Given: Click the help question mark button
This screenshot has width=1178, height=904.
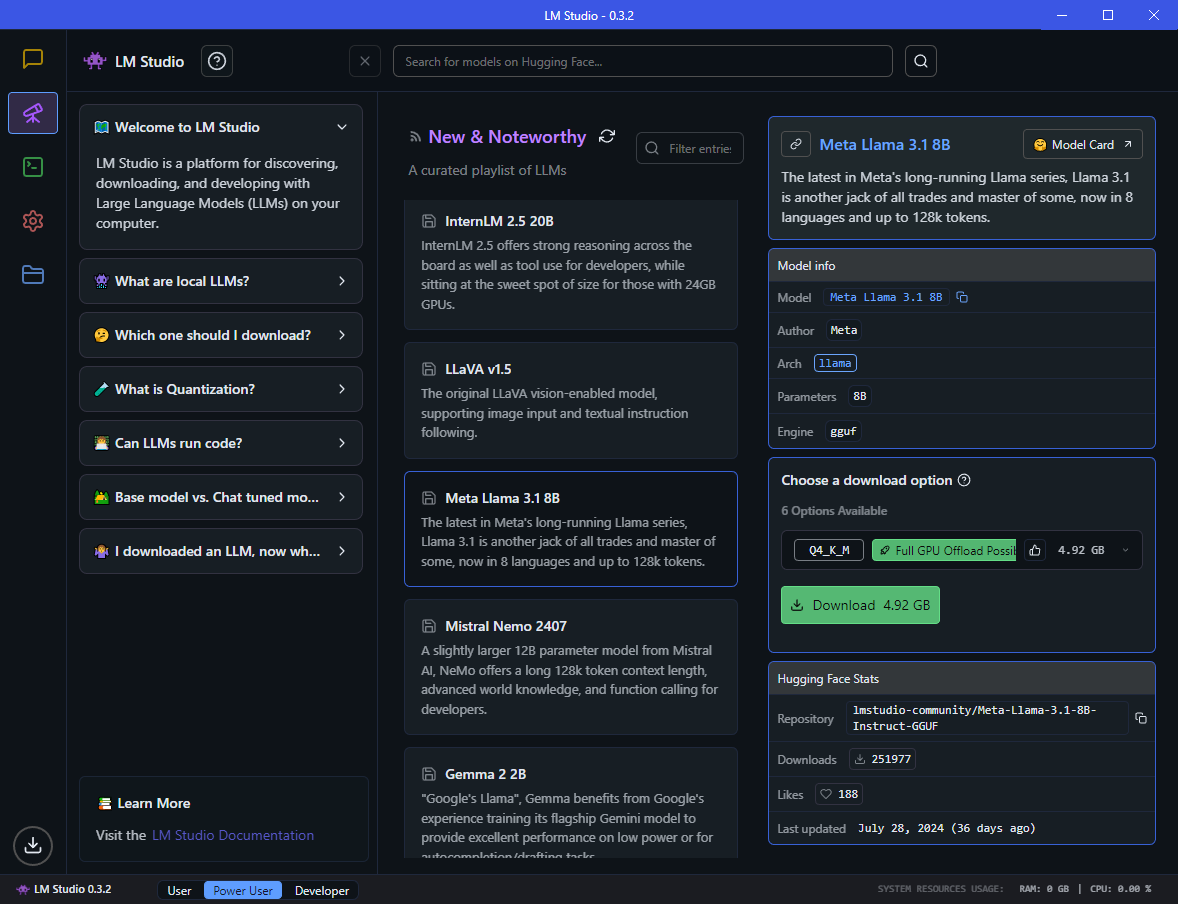Looking at the screenshot, I should [x=217, y=61].
